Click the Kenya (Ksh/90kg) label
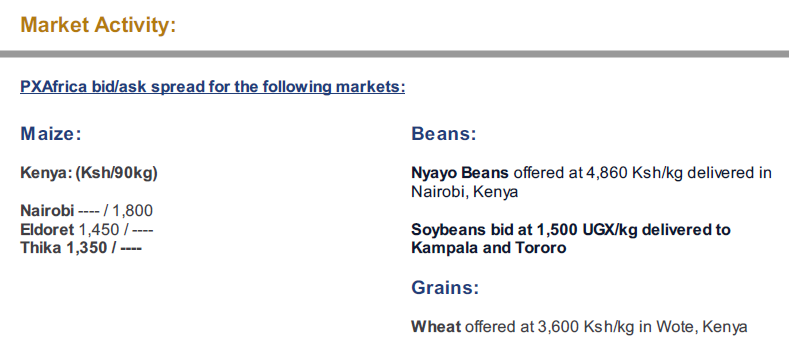Screen dimensions: 789x363 click(89, 173)
